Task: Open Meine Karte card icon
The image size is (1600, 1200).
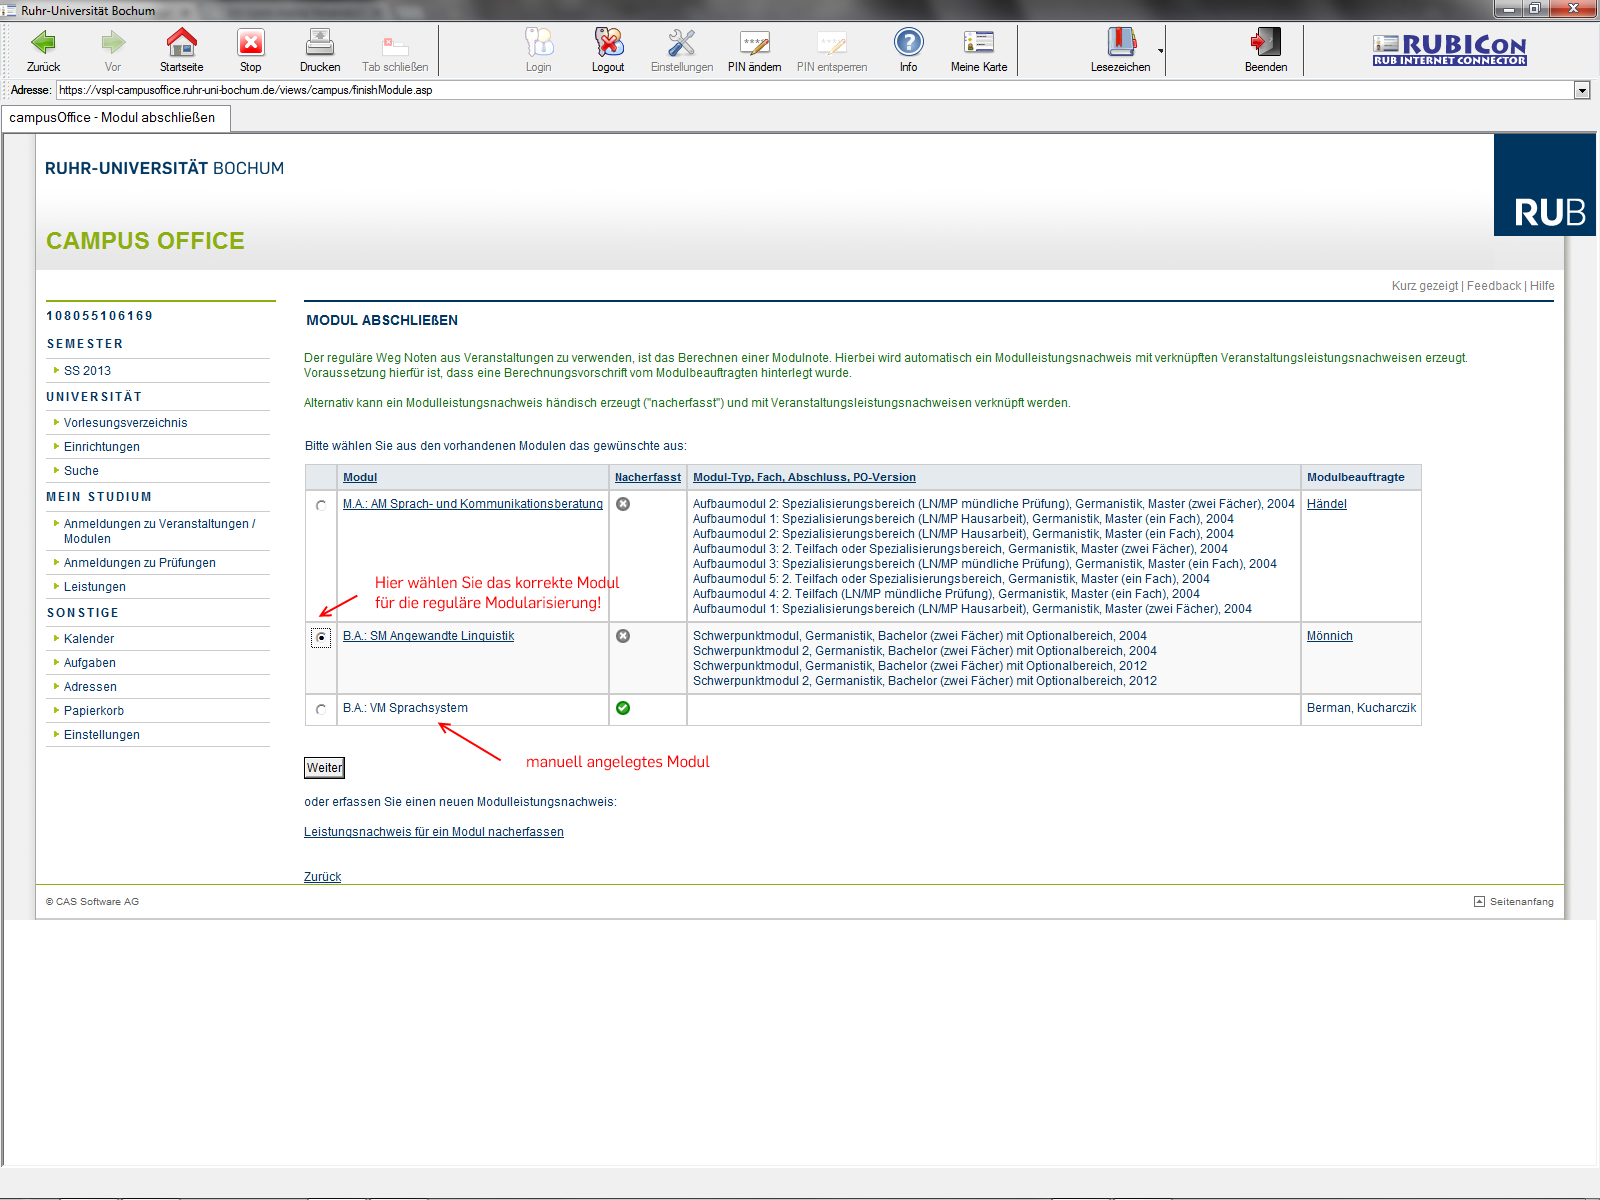Action: tap(978, 43)
